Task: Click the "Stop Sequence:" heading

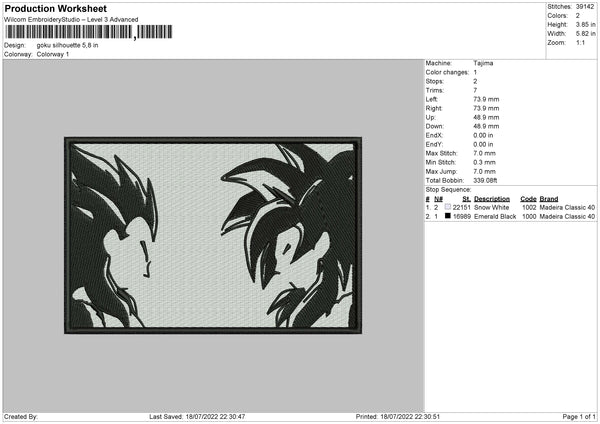Action: (448, 190)
